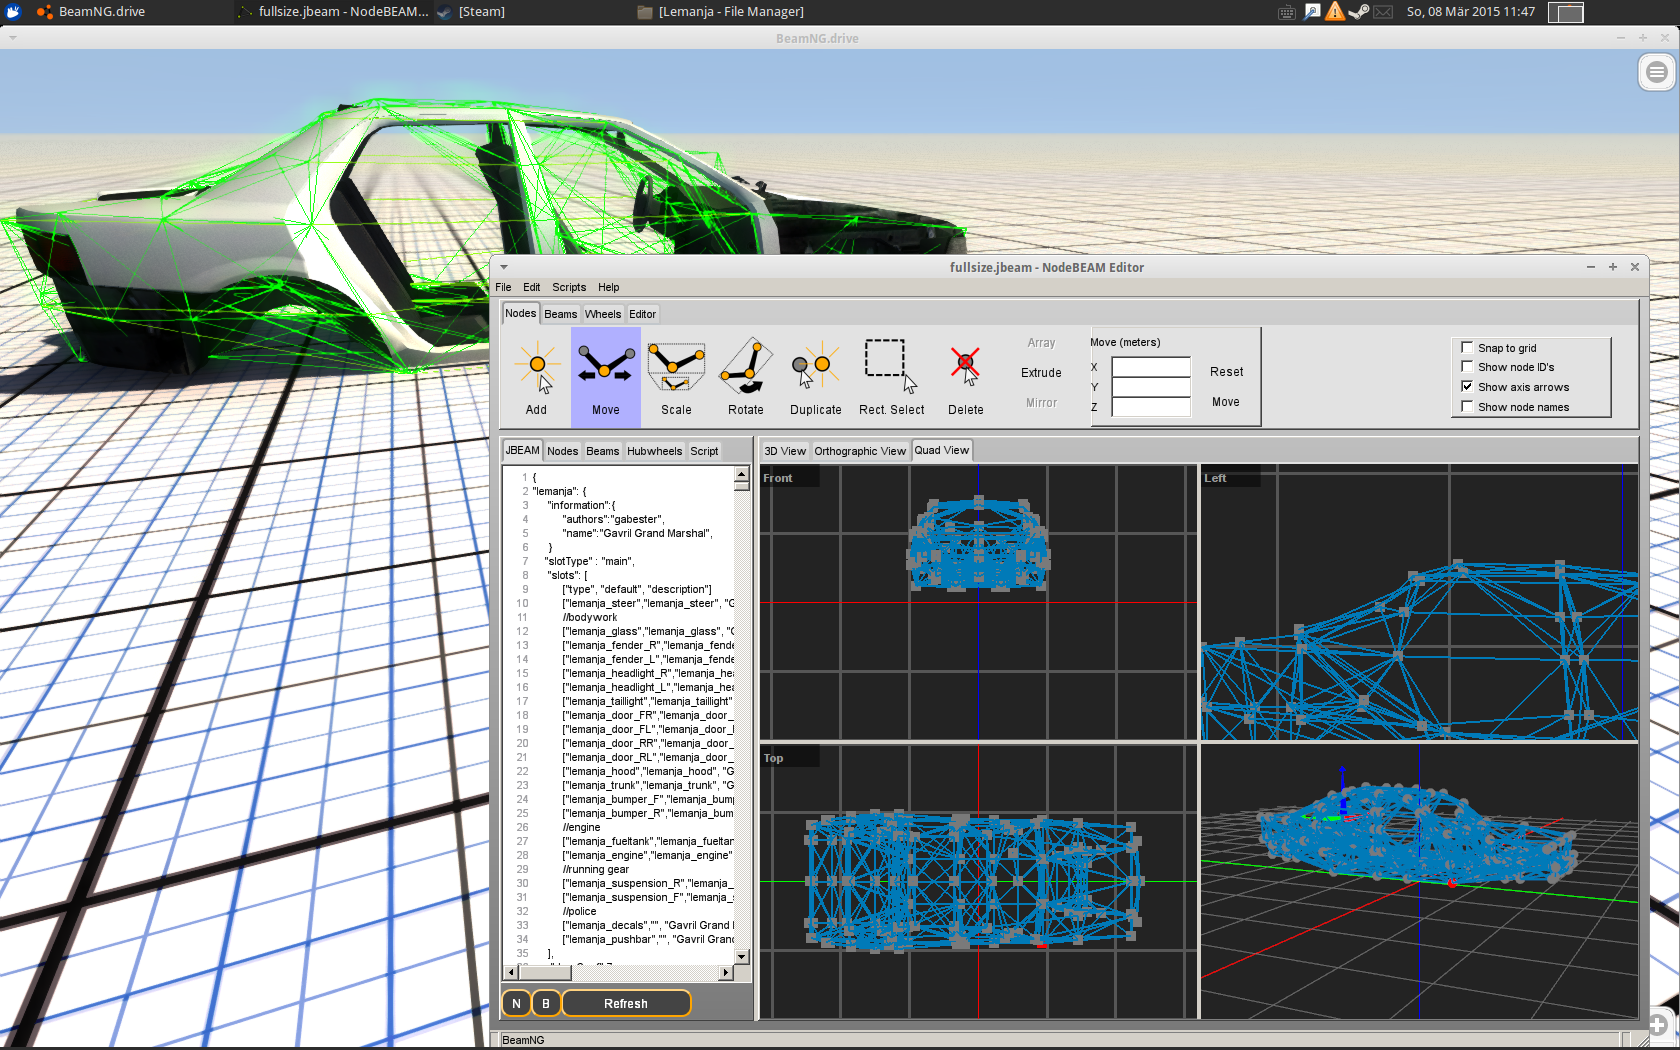This screenshot has height=1050, width=1680.
Task: Open the Hubwheels panel tab
Action: (654, 451)
